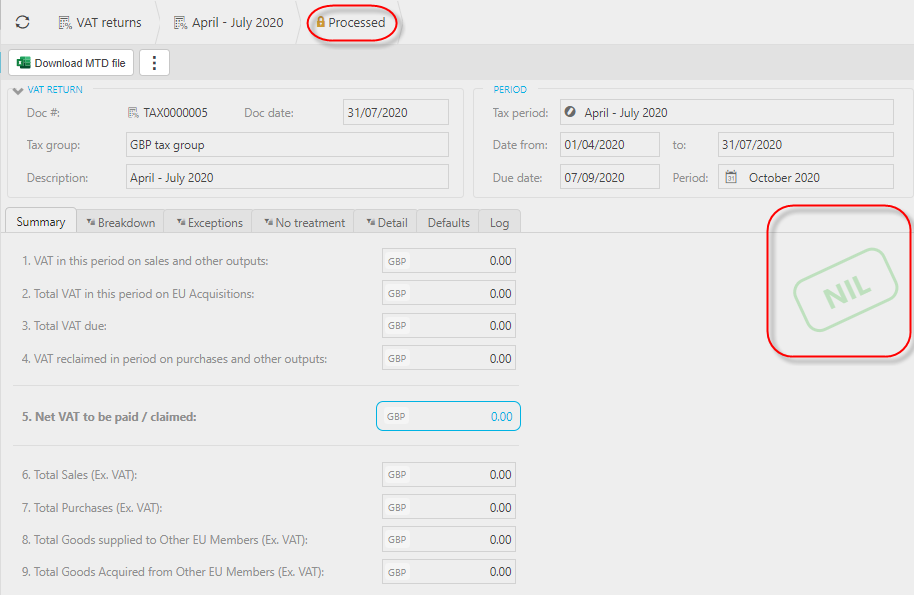Click the Net VAT to be paid field
Image resolution: width=914 pixels, height=595 pixels.
tap(448, 417)
